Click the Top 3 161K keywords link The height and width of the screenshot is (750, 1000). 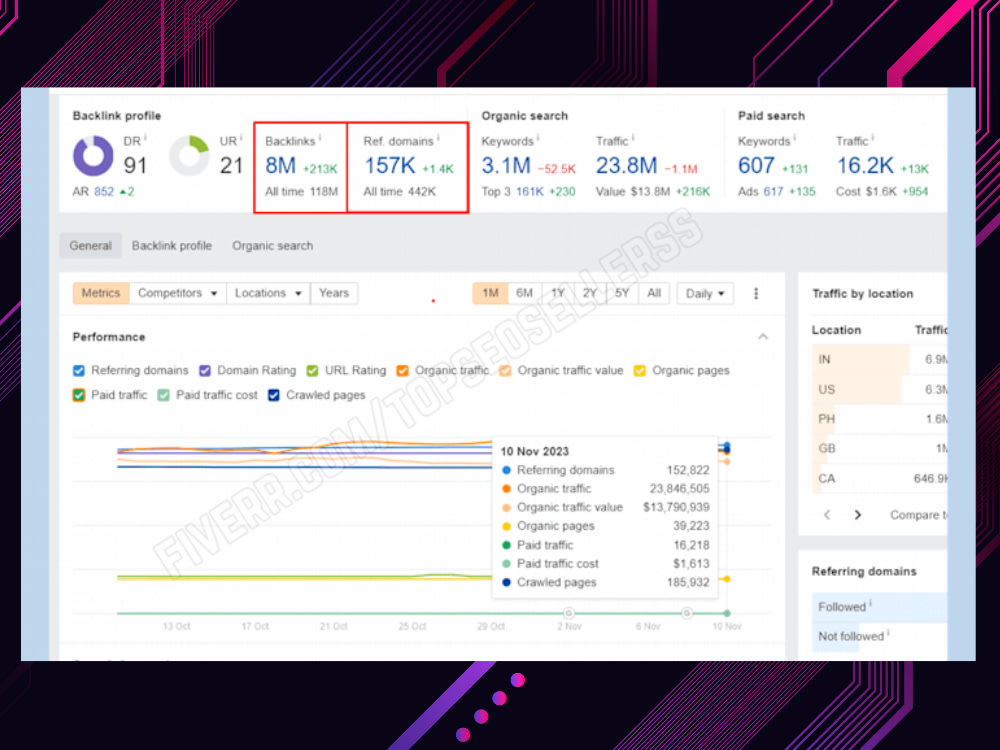(529, 191)
